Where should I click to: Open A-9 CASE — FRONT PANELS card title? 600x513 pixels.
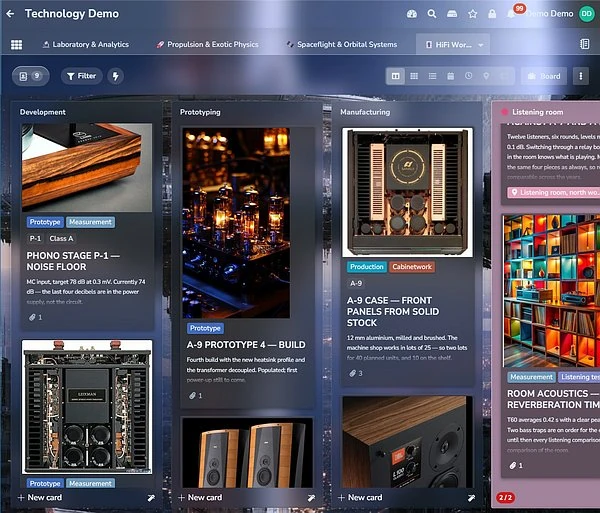pyautogui.click(x=393, y=311)
